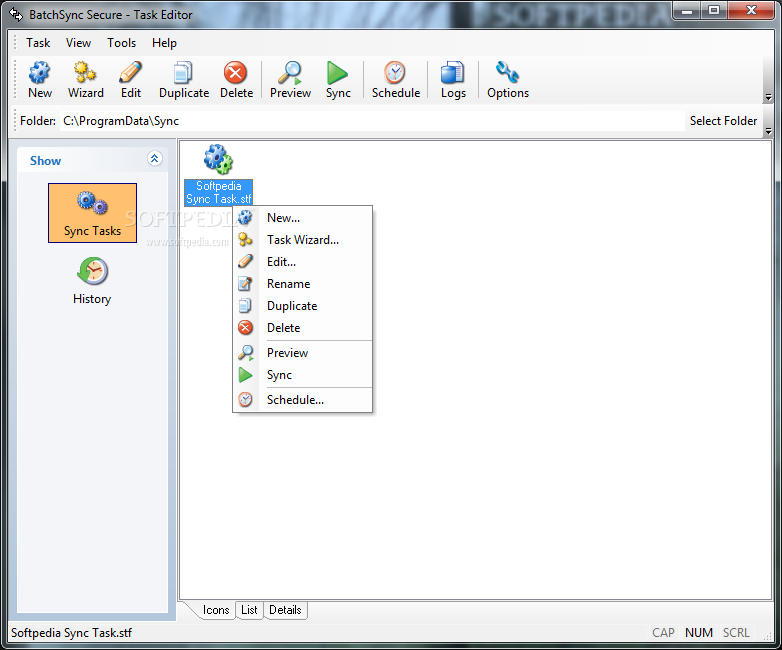The image size is (782, 650).
Task: Click the status bar file name text
Action: (71, 633)
